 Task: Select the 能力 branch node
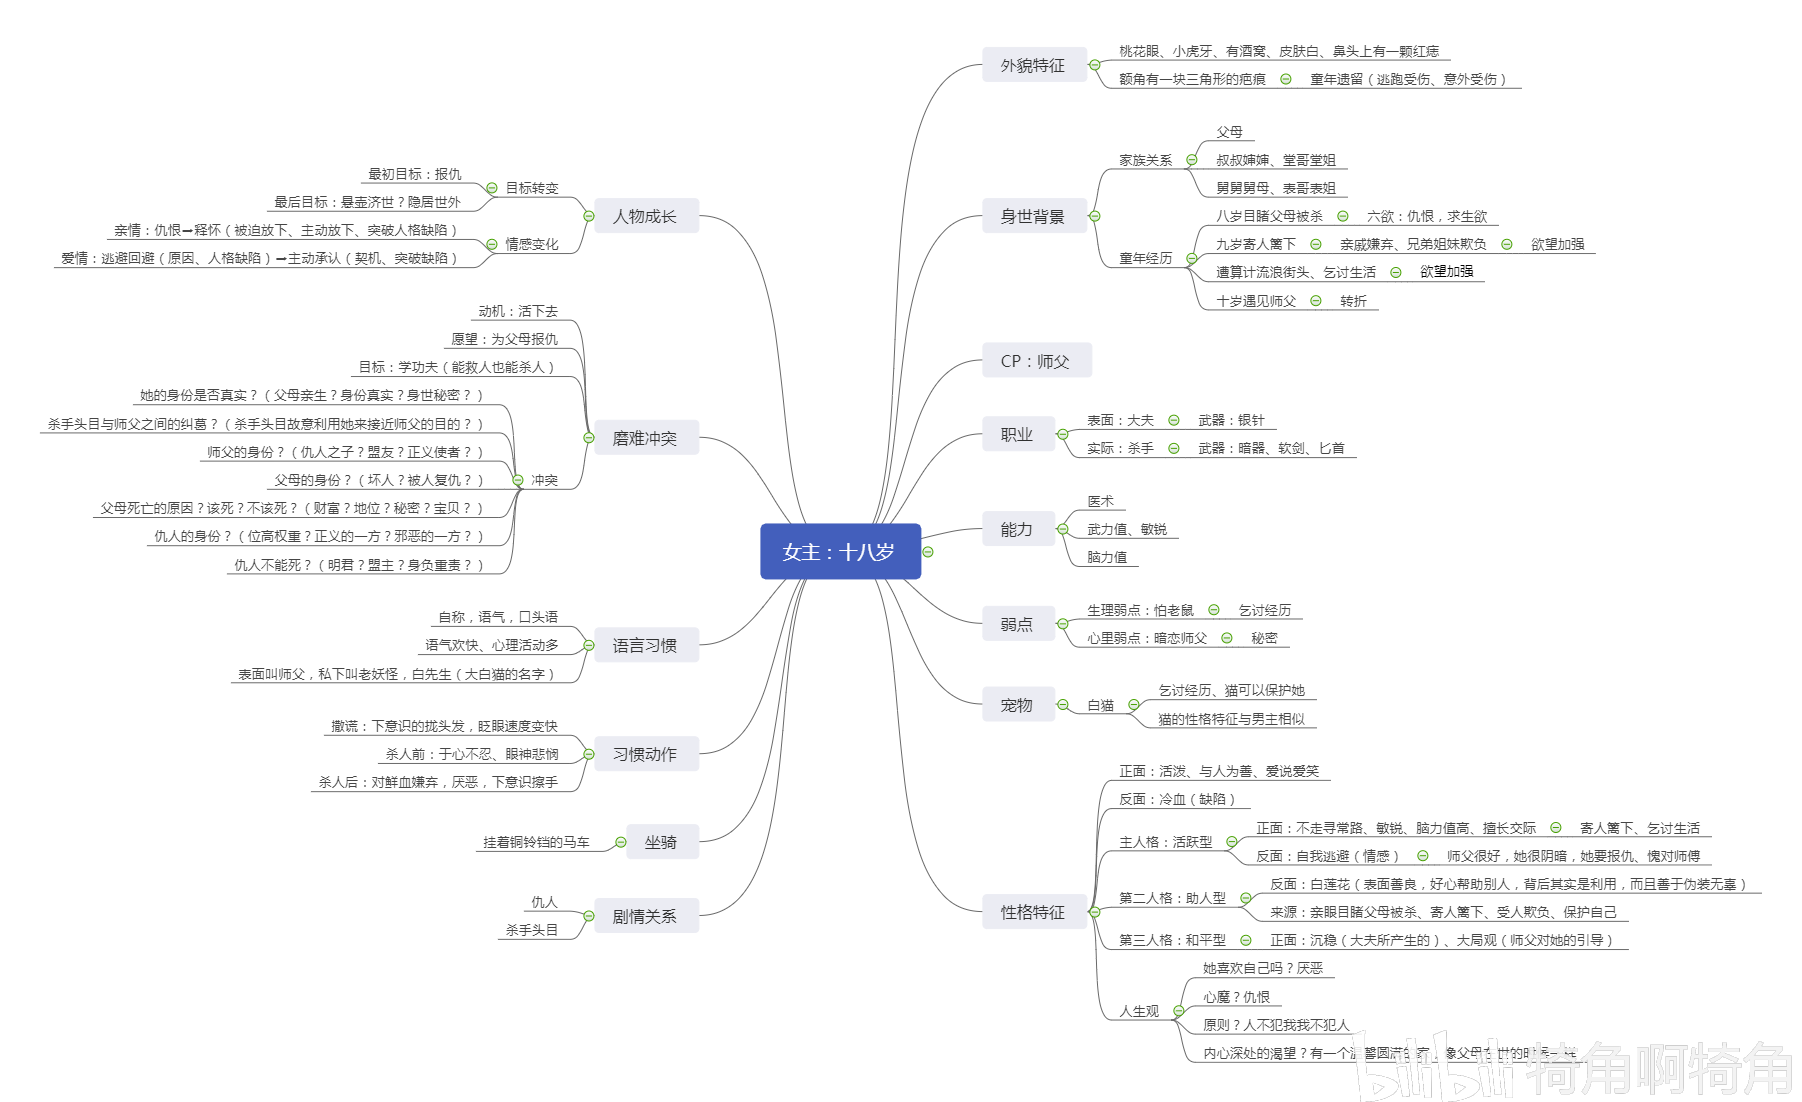[x=1018, y=529]
